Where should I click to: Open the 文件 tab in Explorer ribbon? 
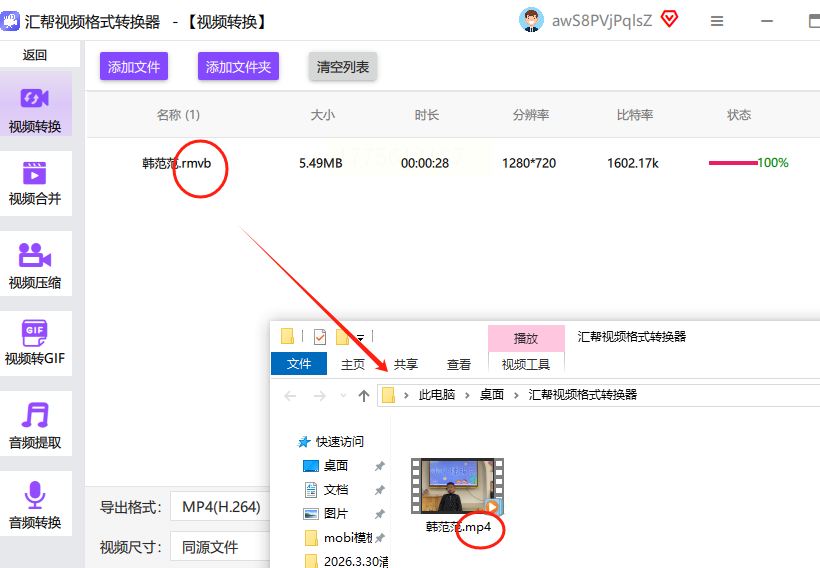coord(299,364)
